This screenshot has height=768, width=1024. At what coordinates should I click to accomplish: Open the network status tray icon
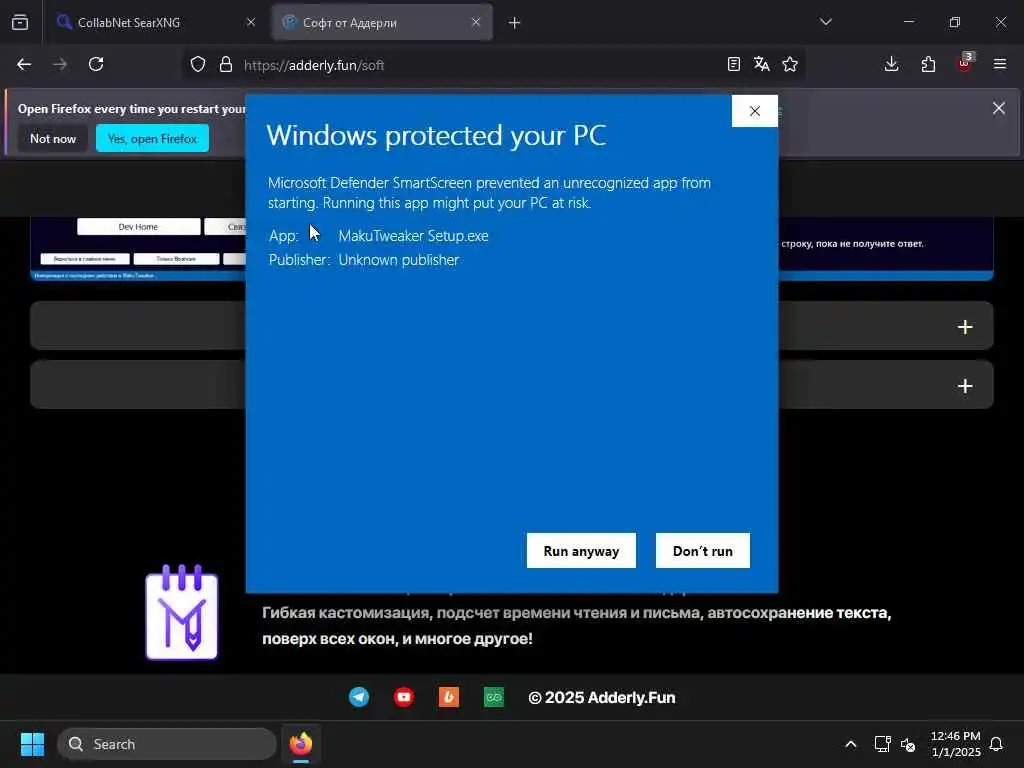[882, 744]
